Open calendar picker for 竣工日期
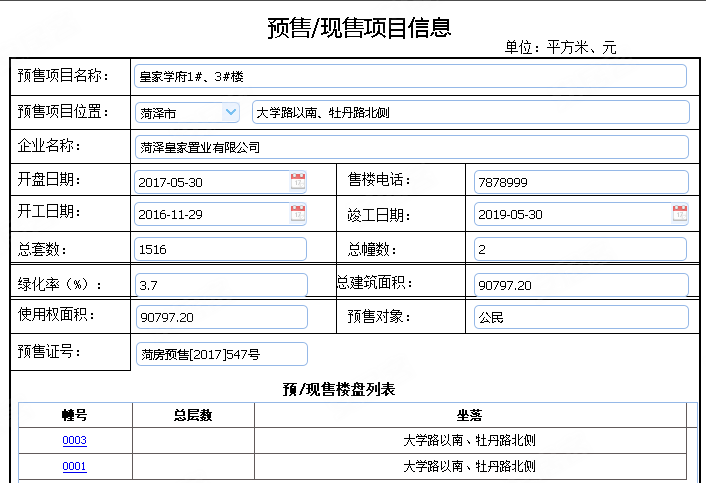This screenshot has width=706, height=483. (680, 213)
